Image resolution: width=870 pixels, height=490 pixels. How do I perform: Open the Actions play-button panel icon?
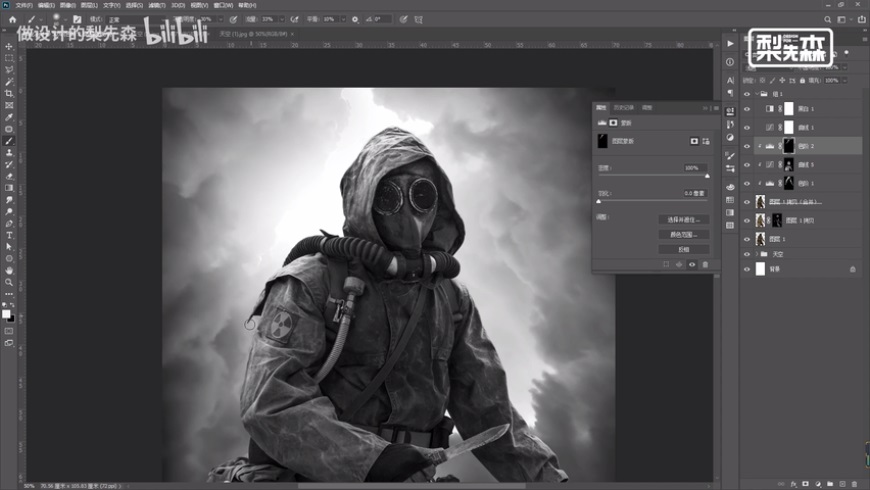click(730, 44)
